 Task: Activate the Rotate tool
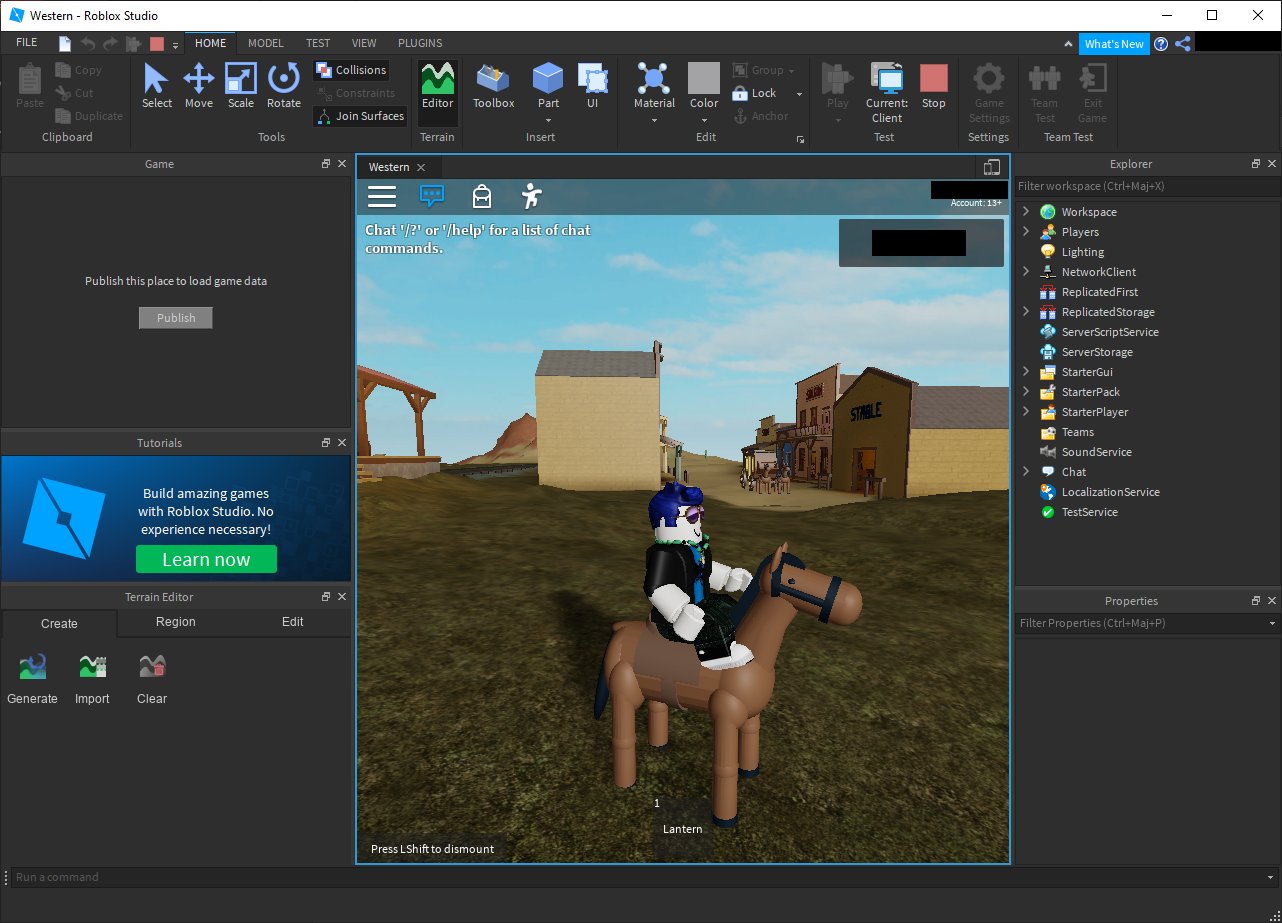click(284, 86)
